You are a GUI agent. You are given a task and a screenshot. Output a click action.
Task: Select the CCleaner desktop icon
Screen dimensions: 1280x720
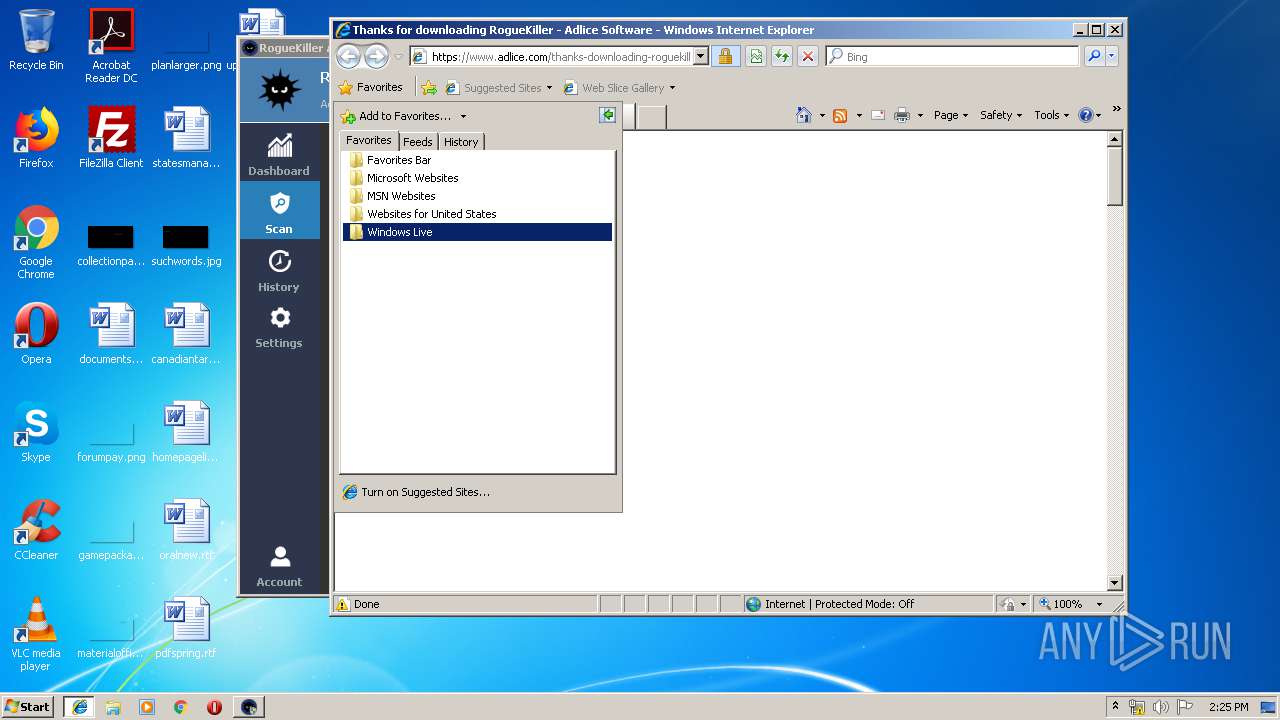pos(36,529)
